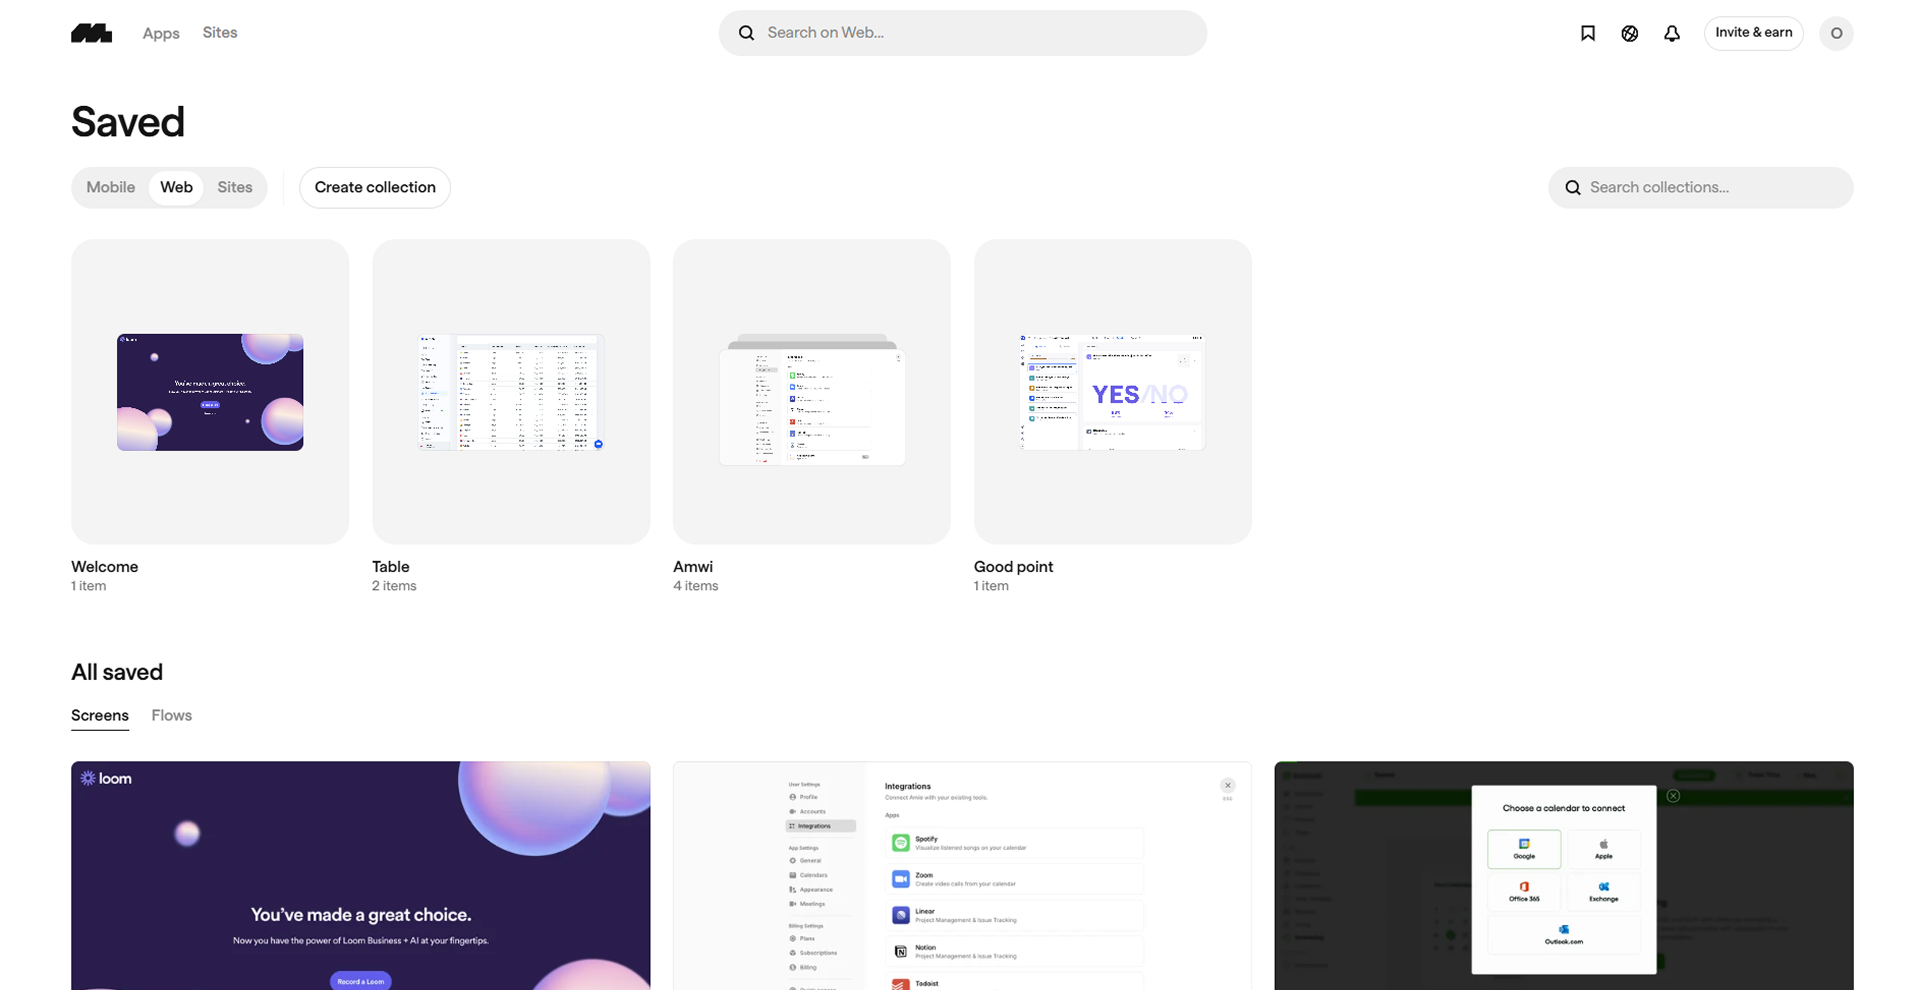This screenshot has height=990, width=1920.
Task: Open the saved Loom screen thumbnail
Action: tap(361, 876)
